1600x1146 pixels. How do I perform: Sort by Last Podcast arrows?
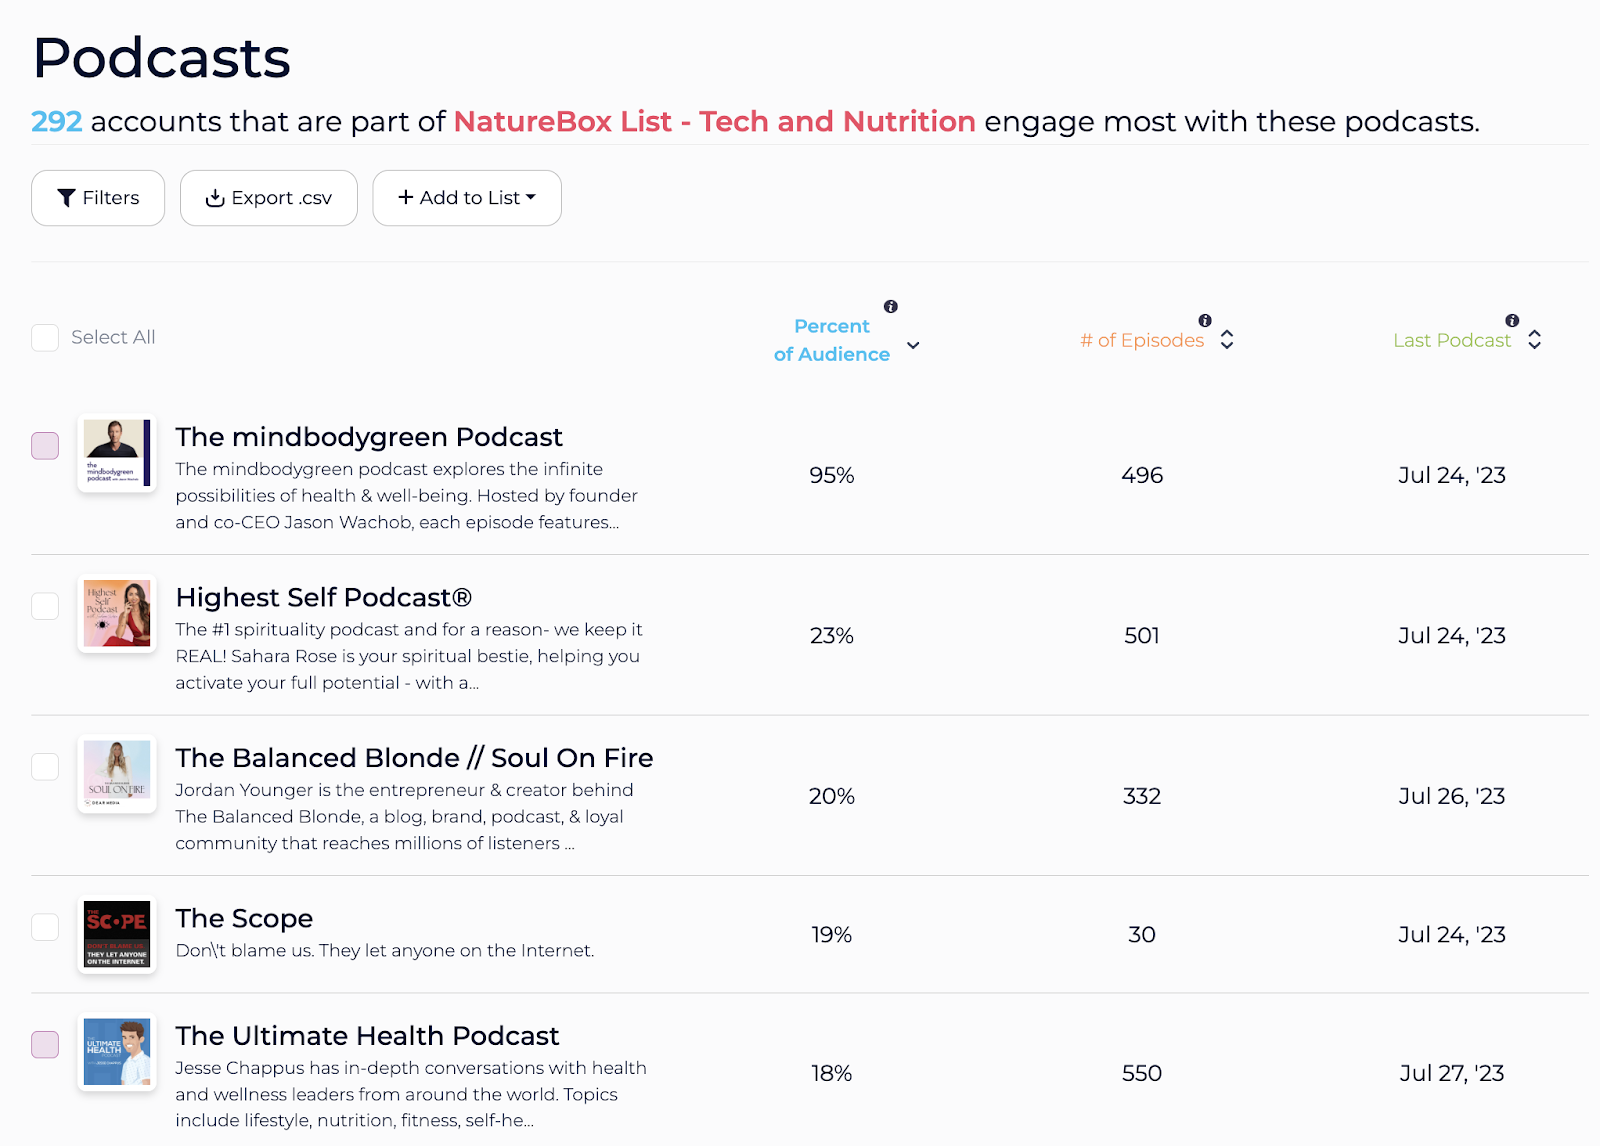coord(1534,340)
